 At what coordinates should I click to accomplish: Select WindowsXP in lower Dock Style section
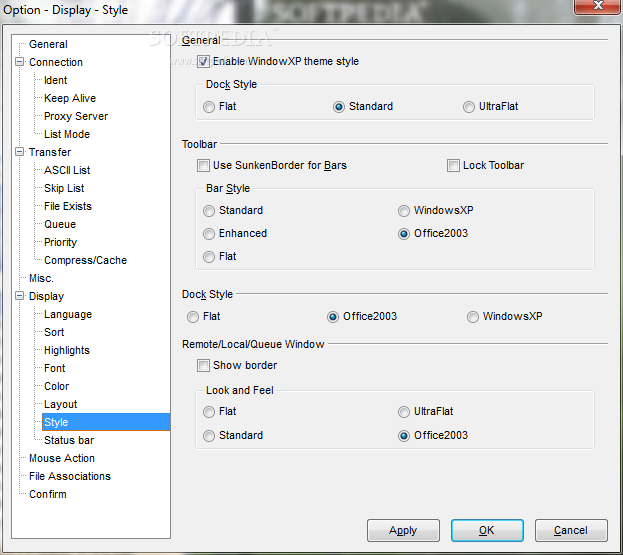tap(473, 317)
